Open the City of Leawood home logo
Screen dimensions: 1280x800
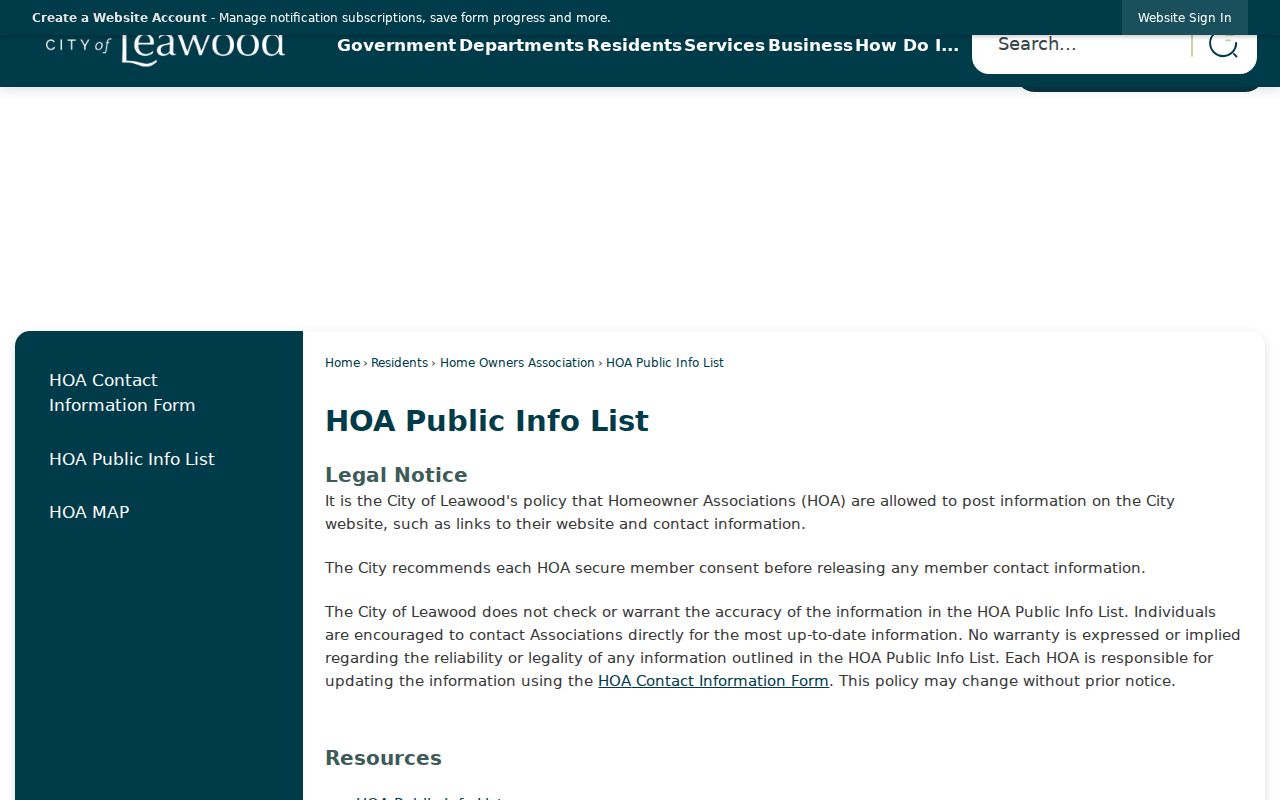pyautogui.click(x=165, y=48)
